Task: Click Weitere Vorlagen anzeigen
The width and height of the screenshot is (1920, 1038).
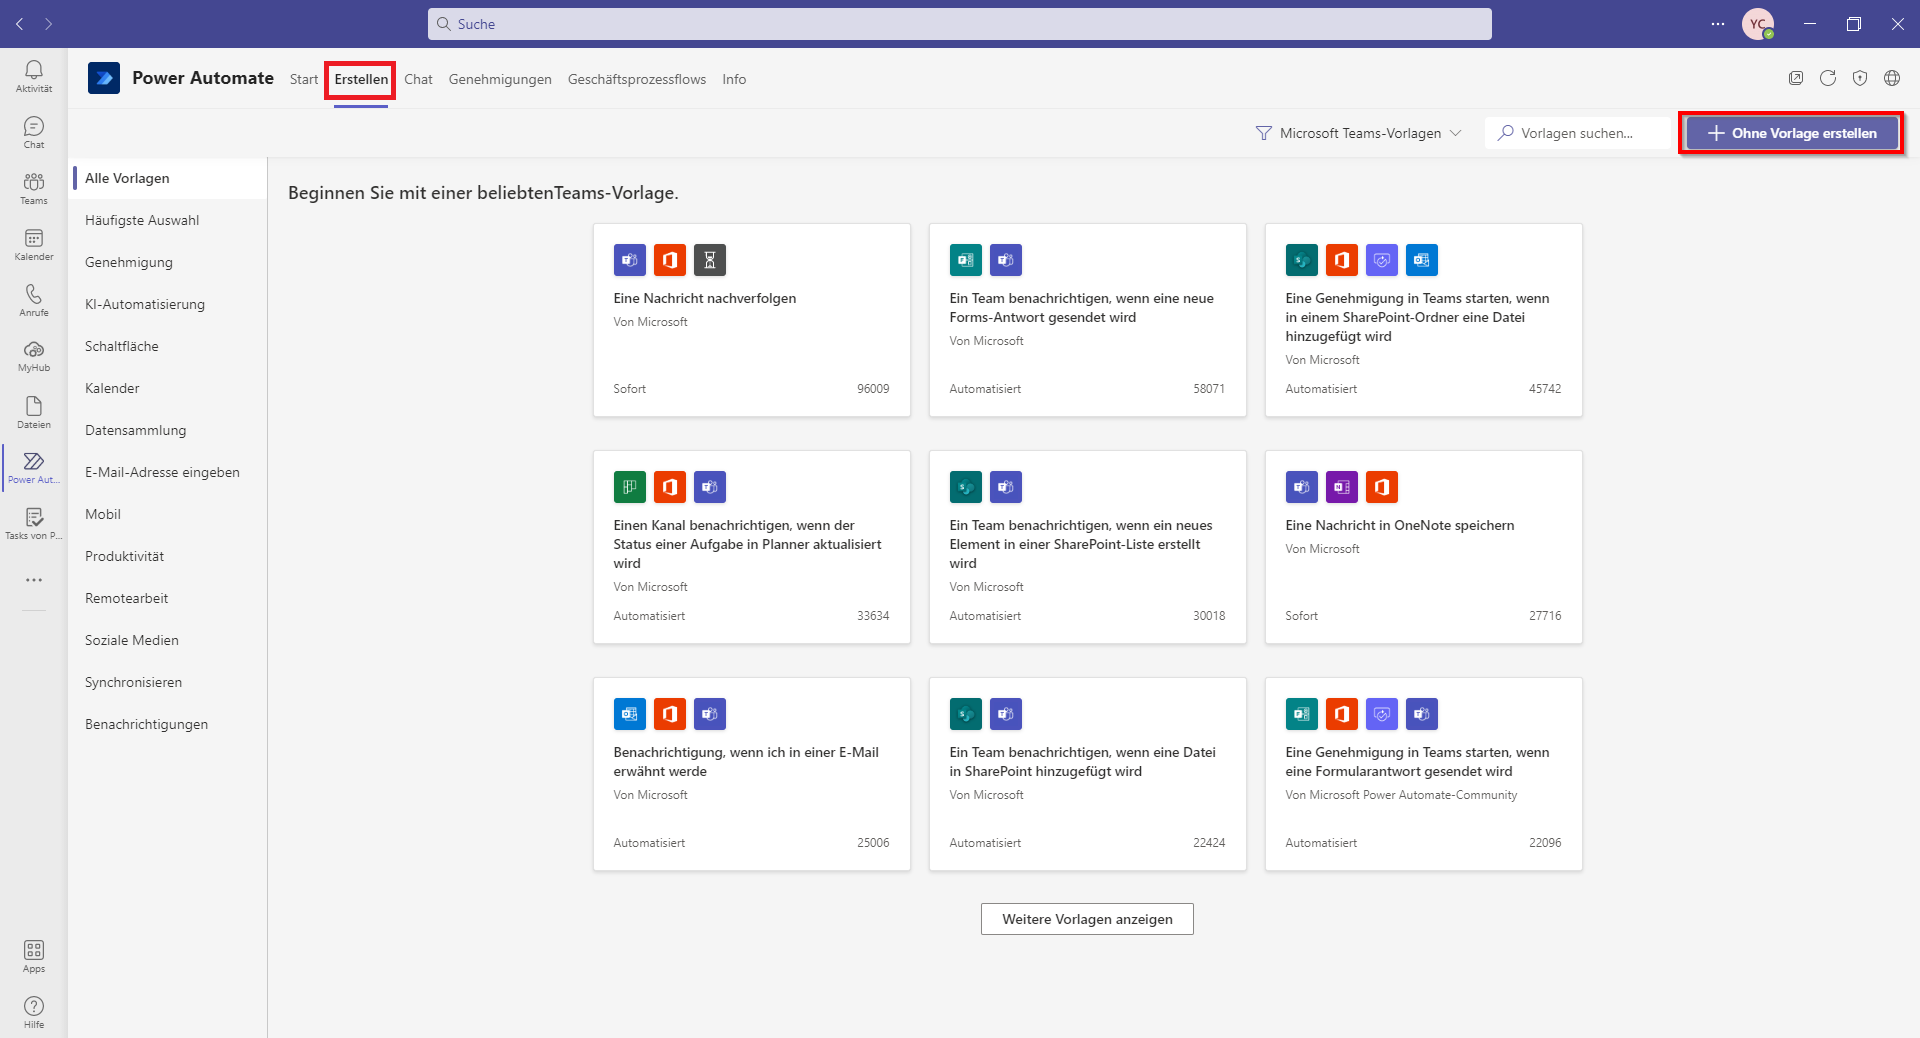Action: click(1086, 919)
